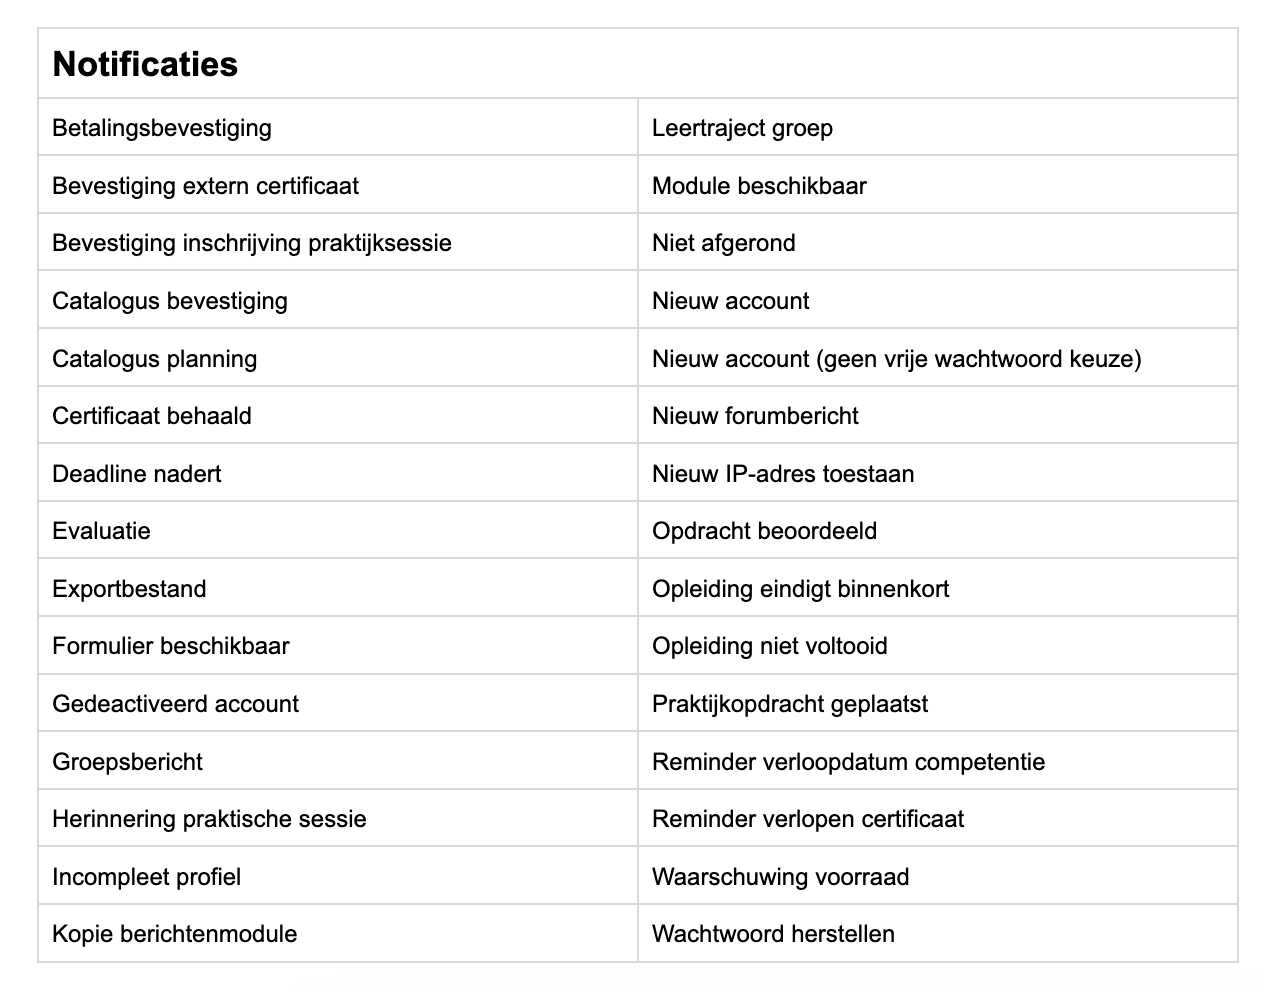Click the Notificaties table heading
This screenshot has height=988, width=1264.
tap(145, 64)
